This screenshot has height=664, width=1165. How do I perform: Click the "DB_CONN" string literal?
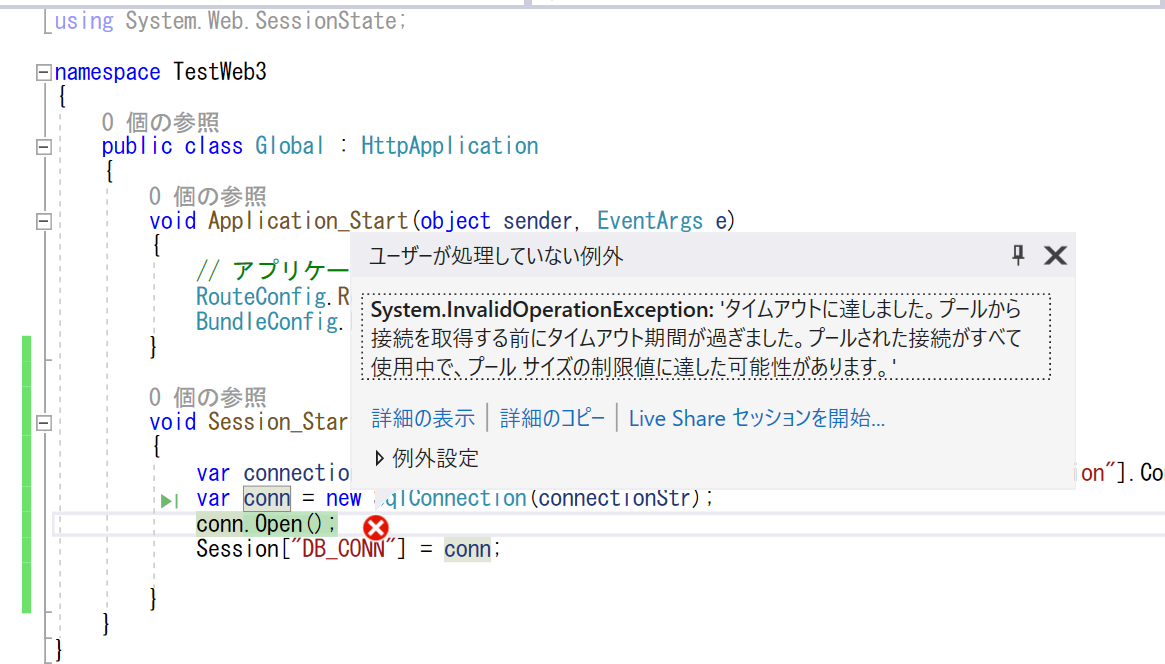(x=343, y=549)
